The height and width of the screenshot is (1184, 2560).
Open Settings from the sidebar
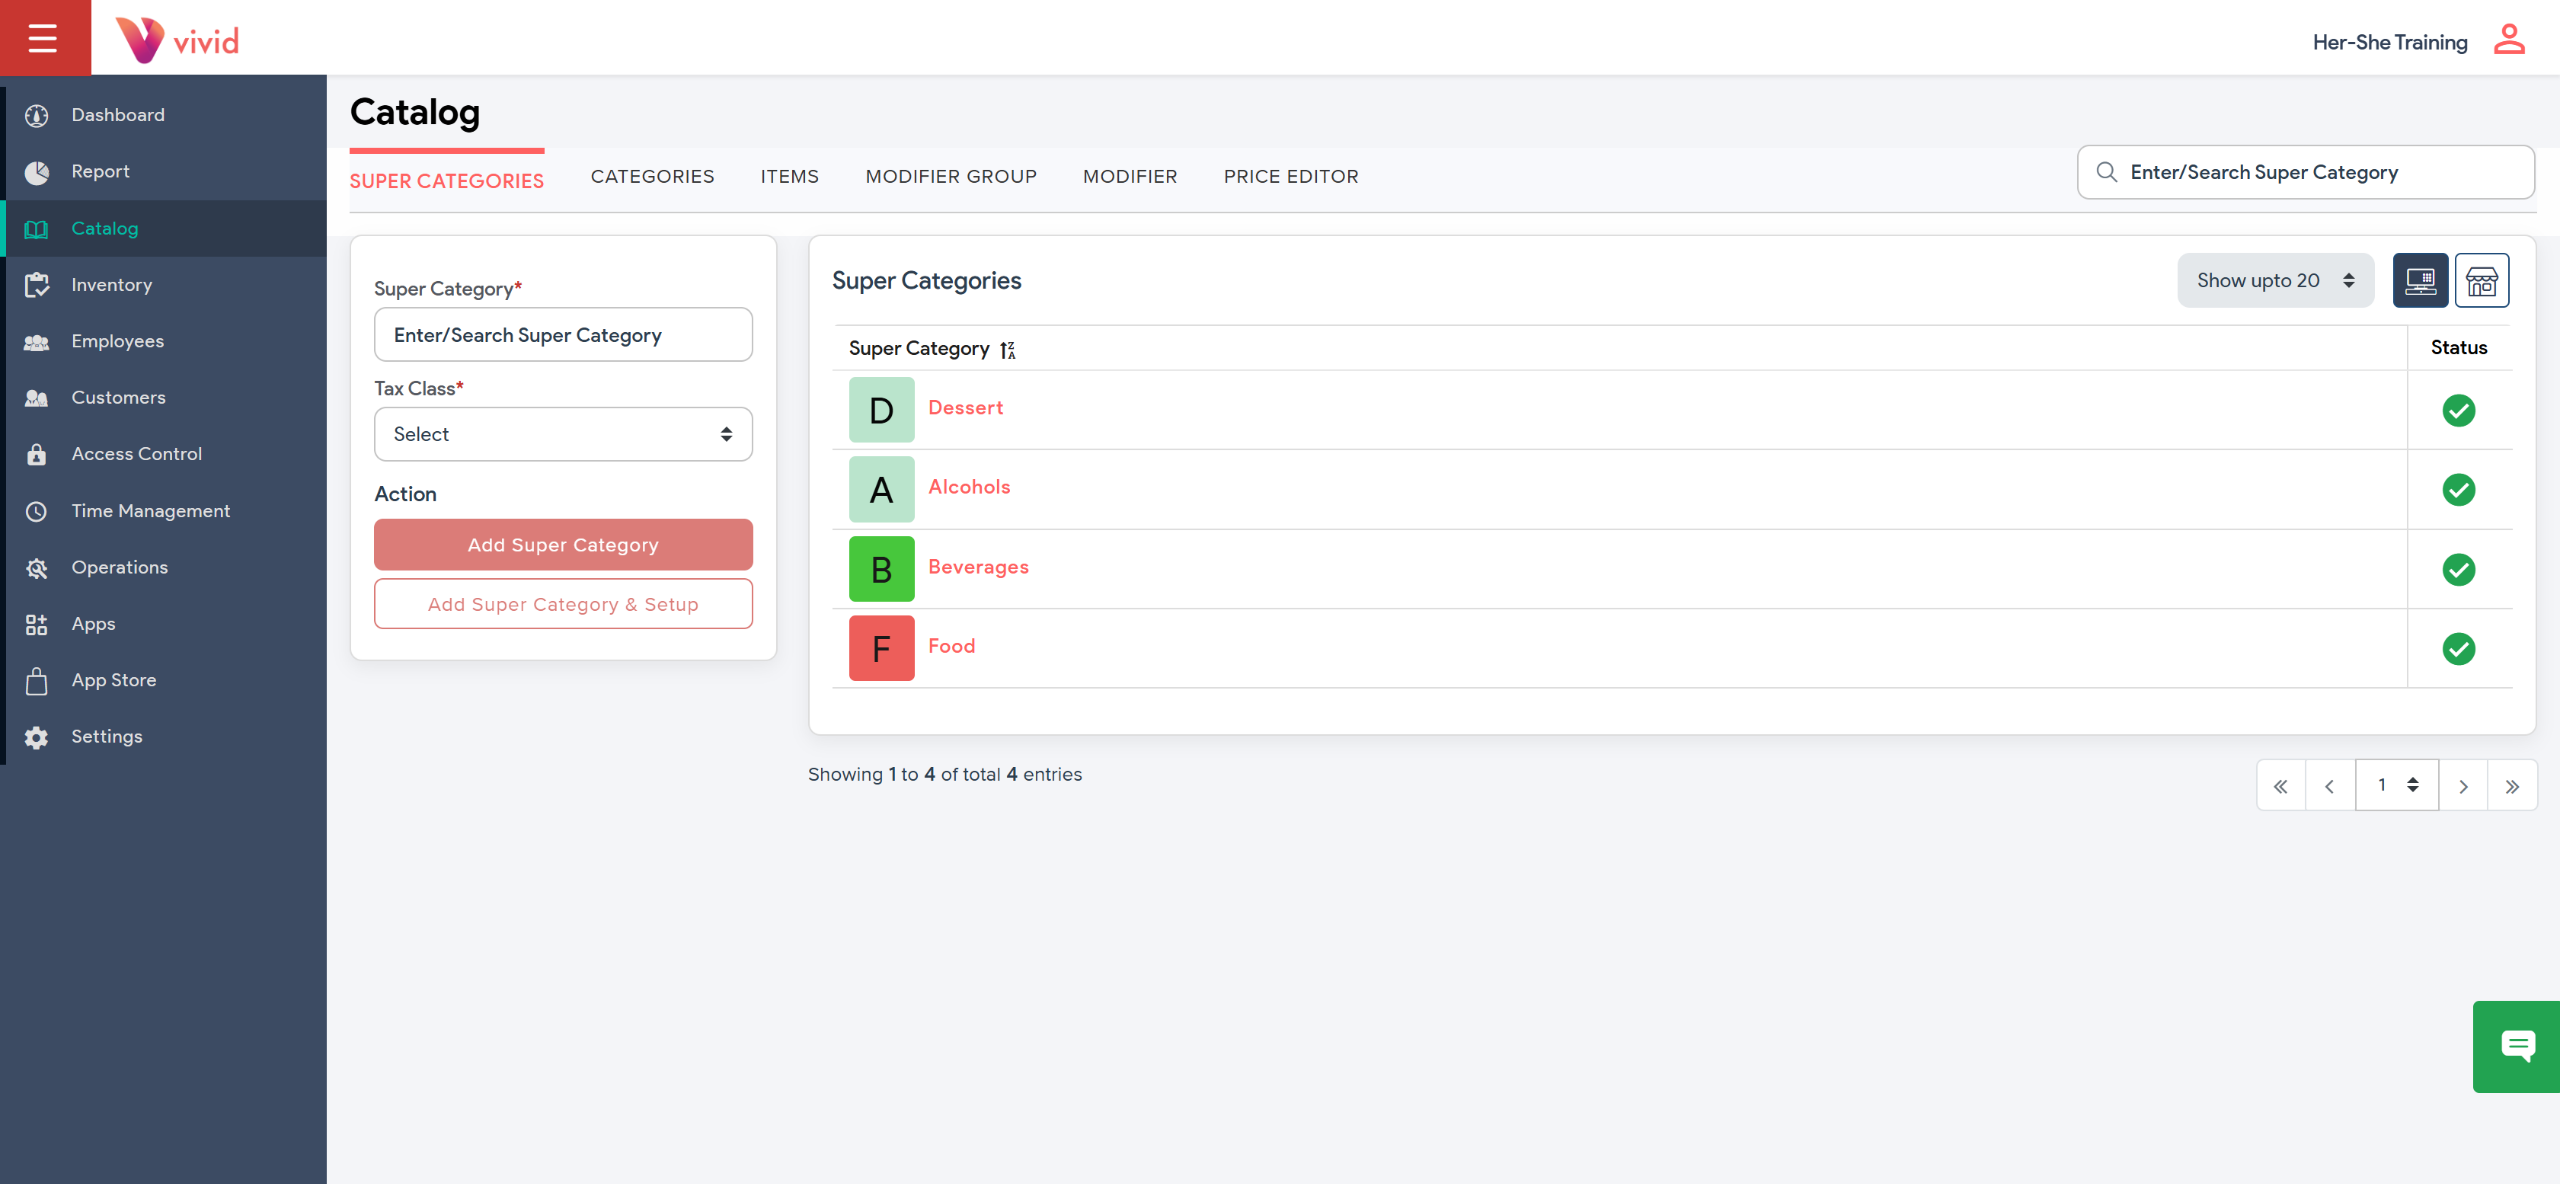point(106,737)
